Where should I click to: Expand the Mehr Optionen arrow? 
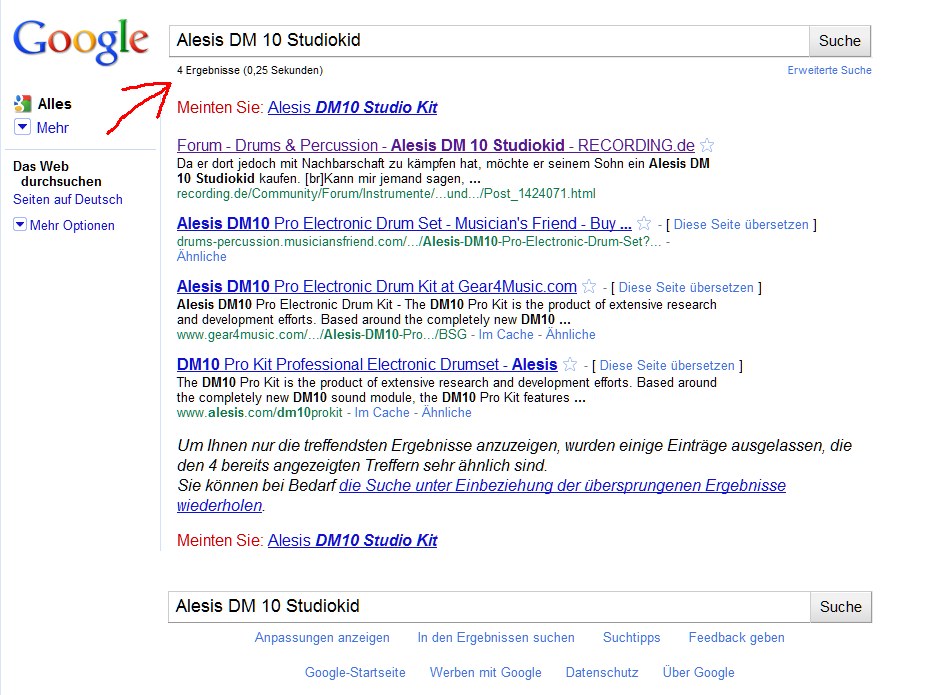pos(20,225)
